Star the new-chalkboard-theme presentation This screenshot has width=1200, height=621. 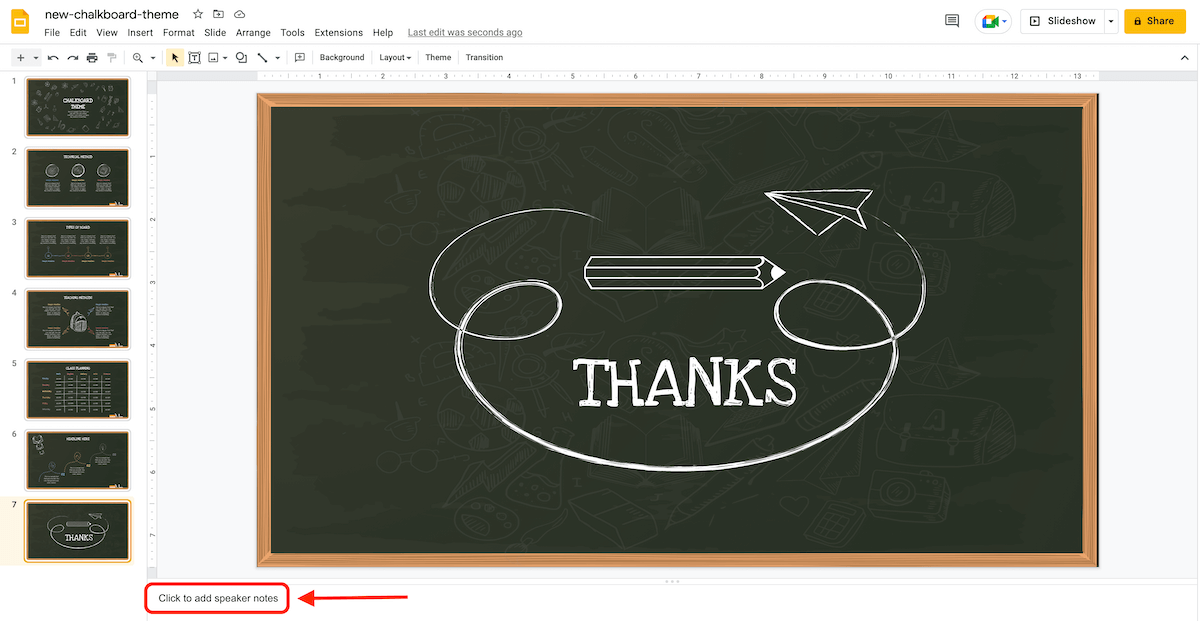click(198, 15)
